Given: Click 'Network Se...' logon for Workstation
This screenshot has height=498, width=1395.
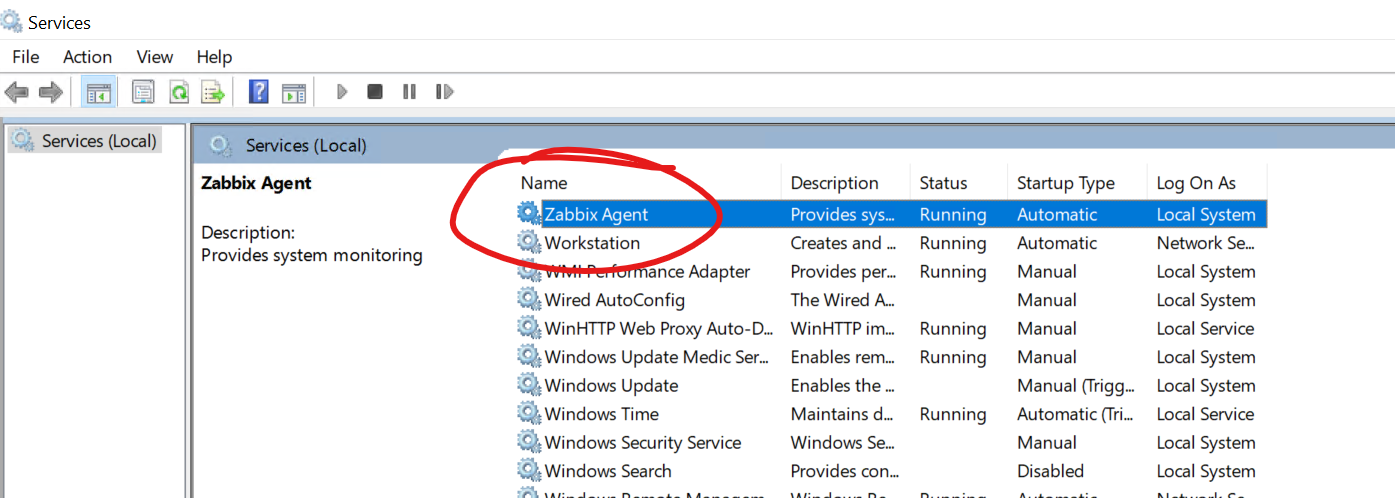Looking at the screenshot, I should (1206, 243).
